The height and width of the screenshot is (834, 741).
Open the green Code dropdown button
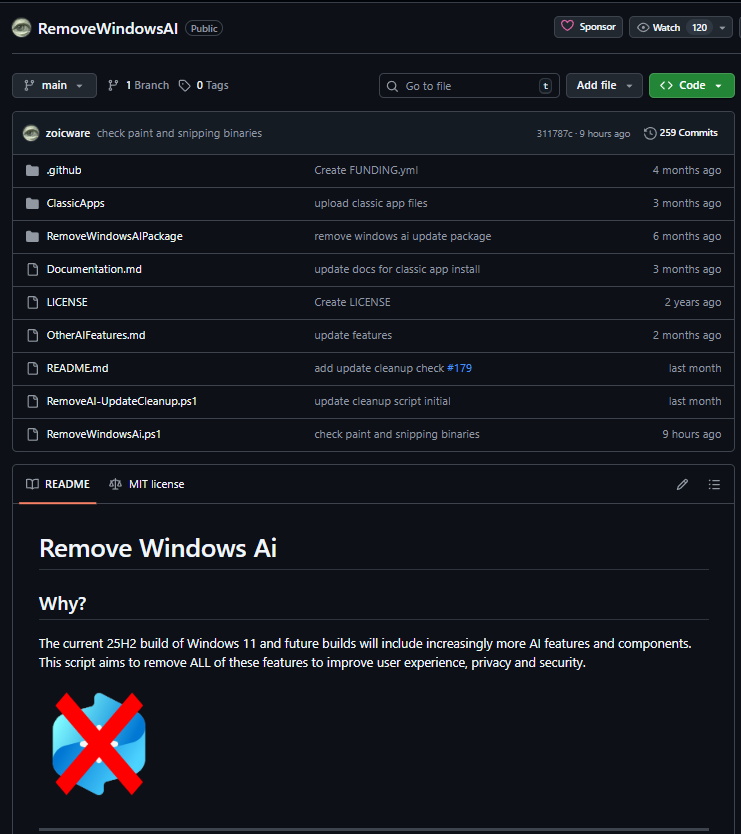(x=692, y=86)
